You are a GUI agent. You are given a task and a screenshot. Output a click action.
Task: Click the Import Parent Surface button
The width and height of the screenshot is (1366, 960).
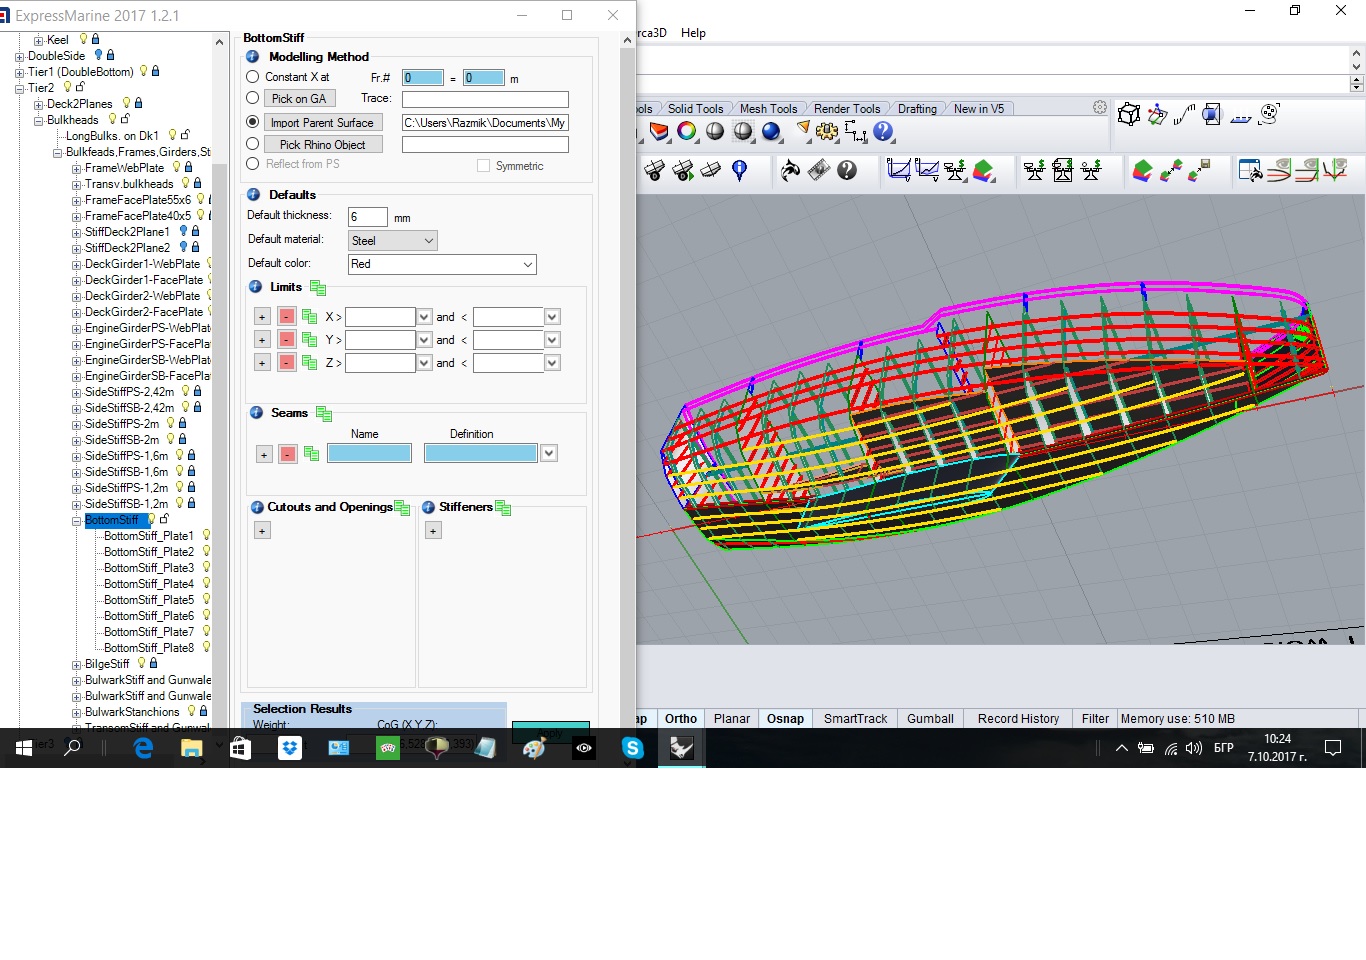pyautogui.click(x=322, y=123)
